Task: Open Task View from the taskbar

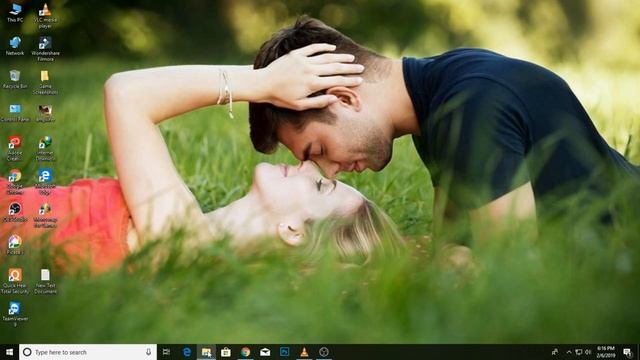Action: click(x=167, y=352)
